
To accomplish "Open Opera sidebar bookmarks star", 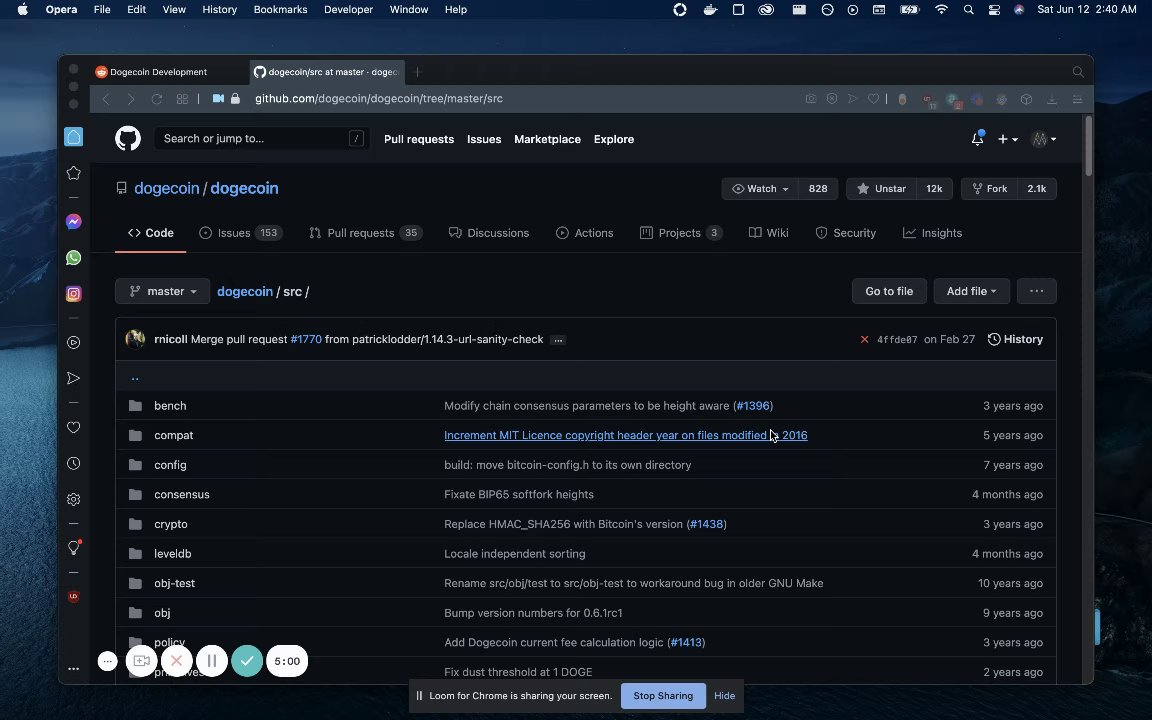I will 73,173.
